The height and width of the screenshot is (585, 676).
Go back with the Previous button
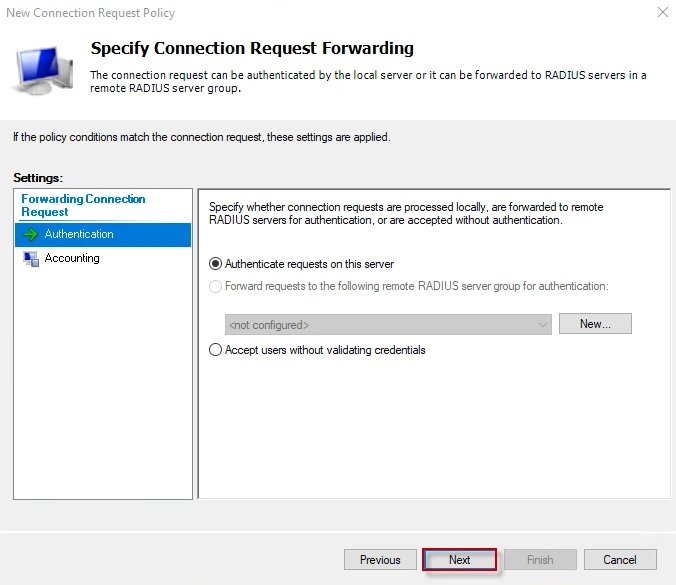tap(380, 560)
